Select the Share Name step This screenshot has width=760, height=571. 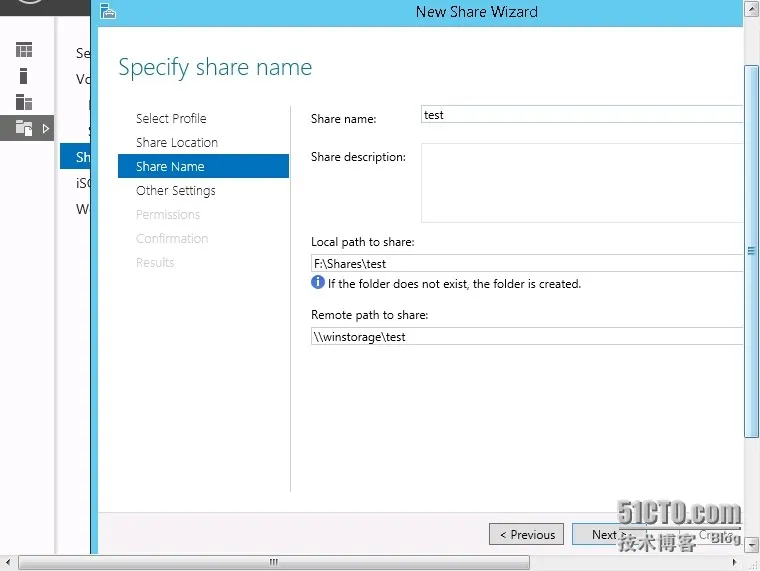[x=204, y=166]
